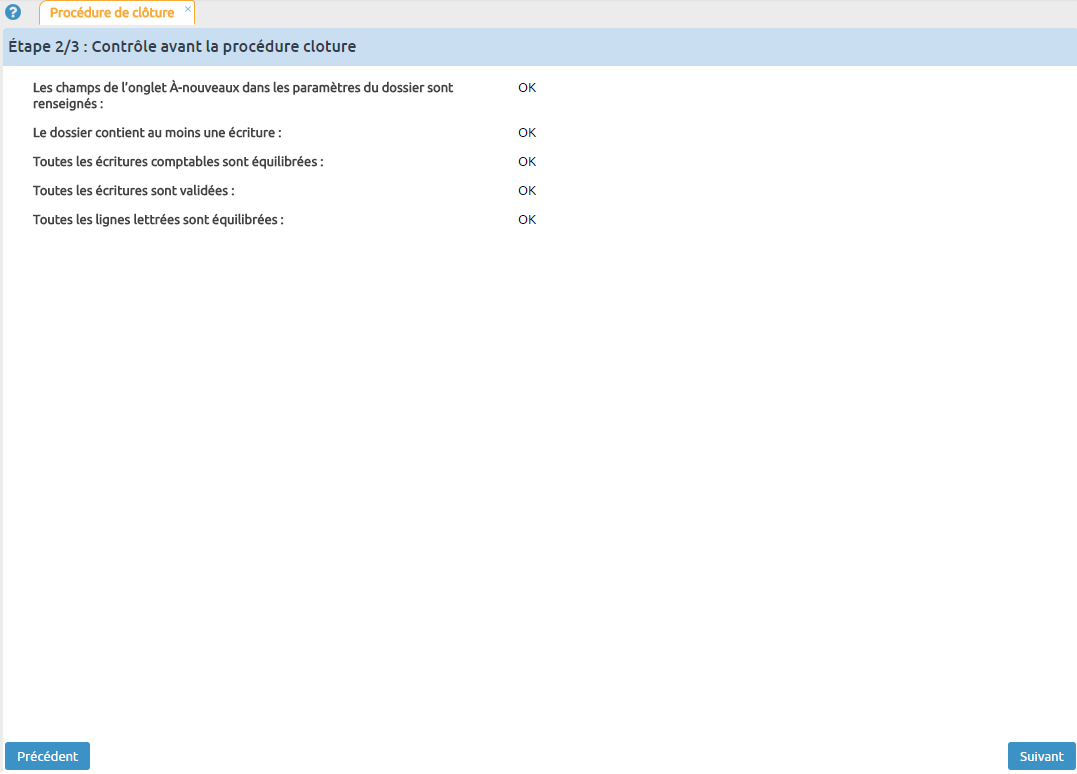Screen dimensions: 1077x774
Task: Click the Suivant button
Action: click(x=1041, y=756)
